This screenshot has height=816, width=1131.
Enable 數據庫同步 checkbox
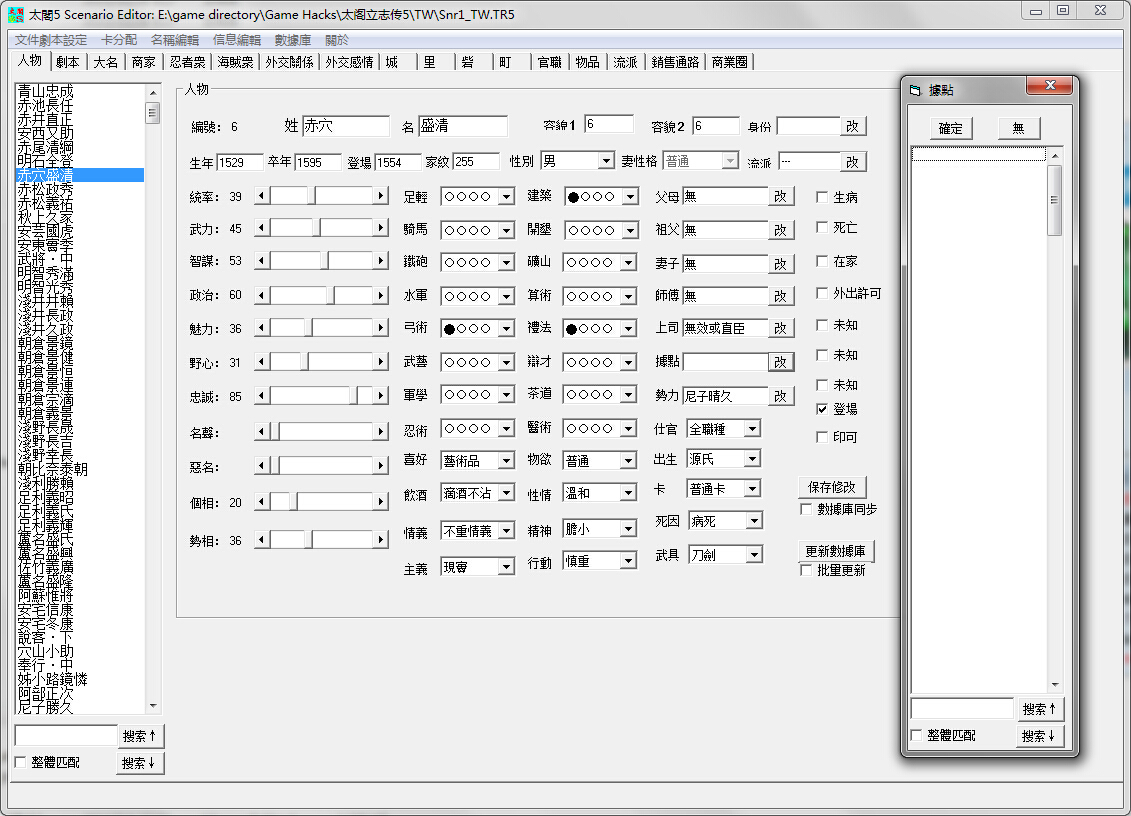coord(807,509)
